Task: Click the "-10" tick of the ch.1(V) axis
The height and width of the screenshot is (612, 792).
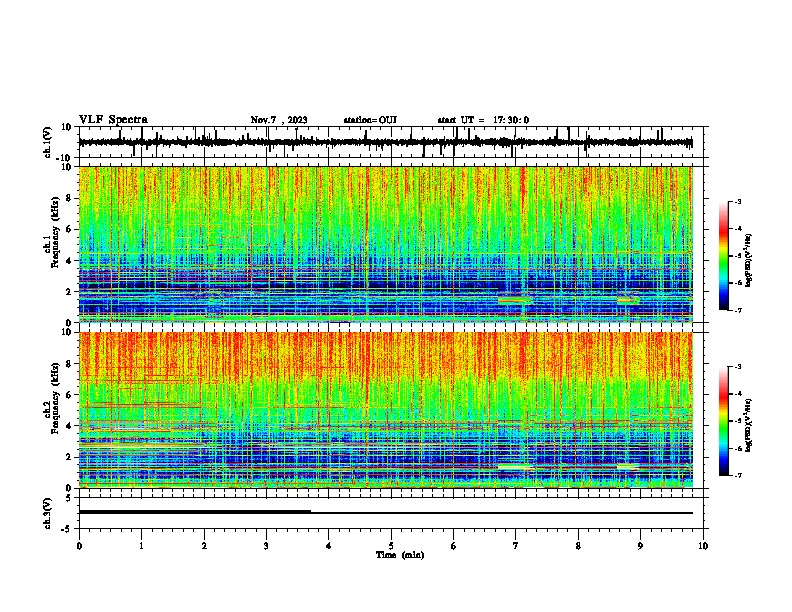Action: point(65,158)
